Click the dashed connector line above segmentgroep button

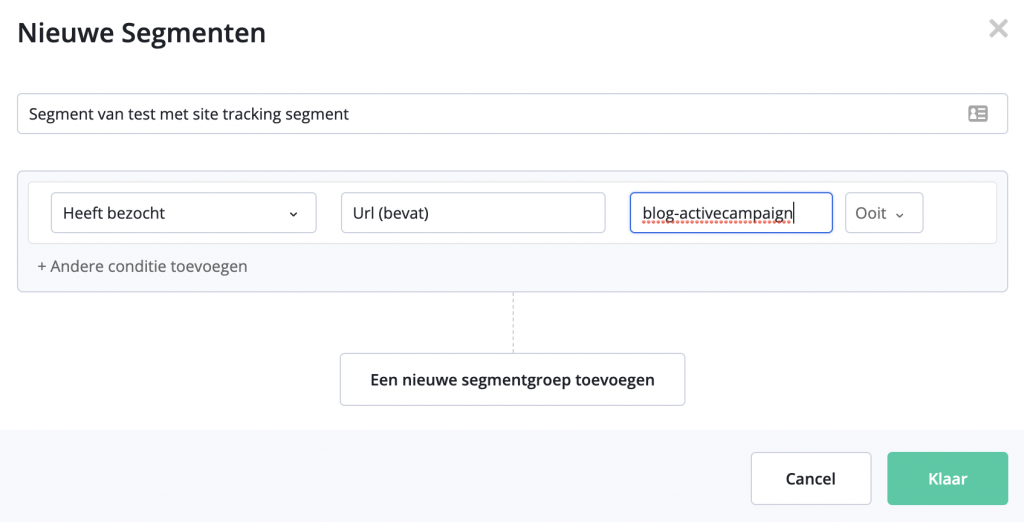point(513,322)
